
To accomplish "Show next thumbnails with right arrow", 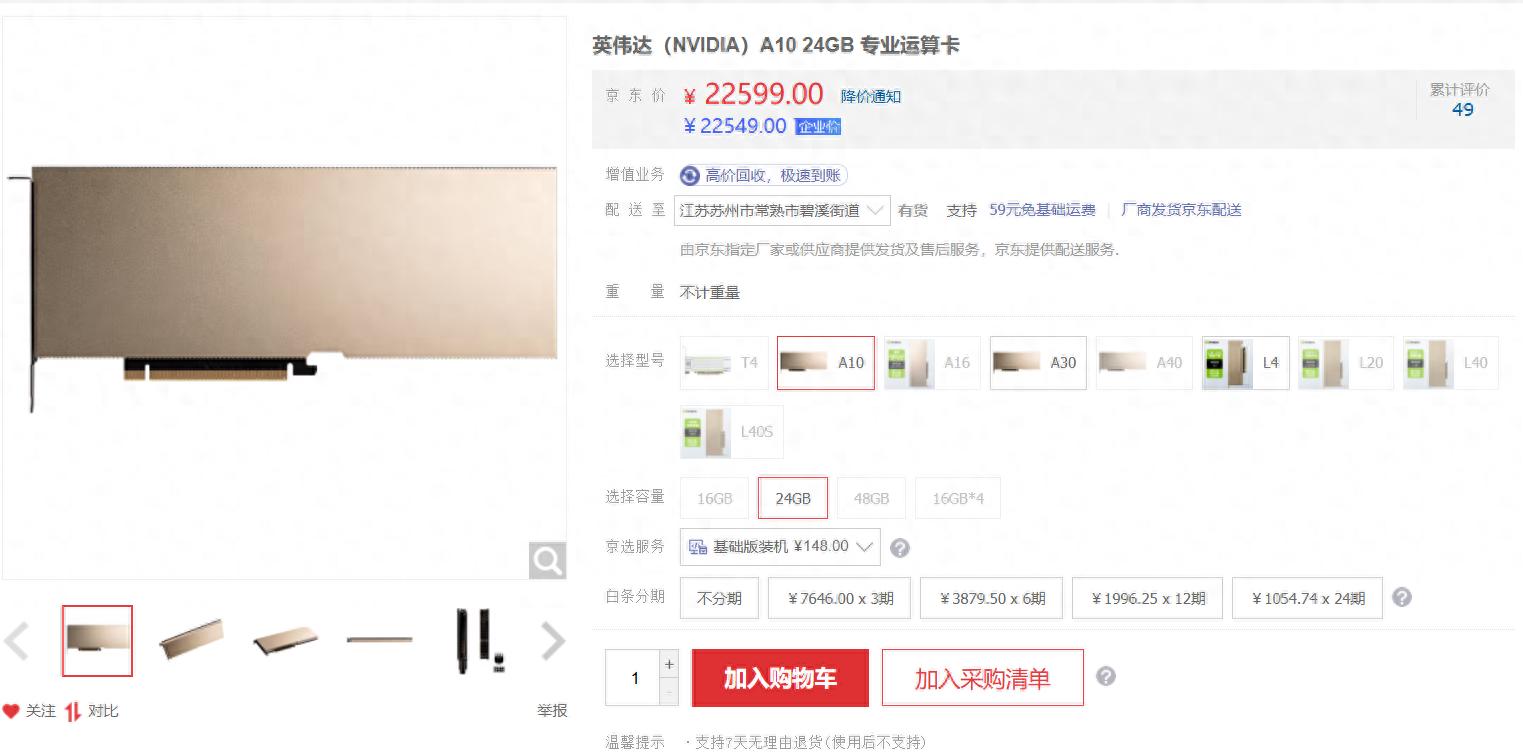I will click(553, 641).
